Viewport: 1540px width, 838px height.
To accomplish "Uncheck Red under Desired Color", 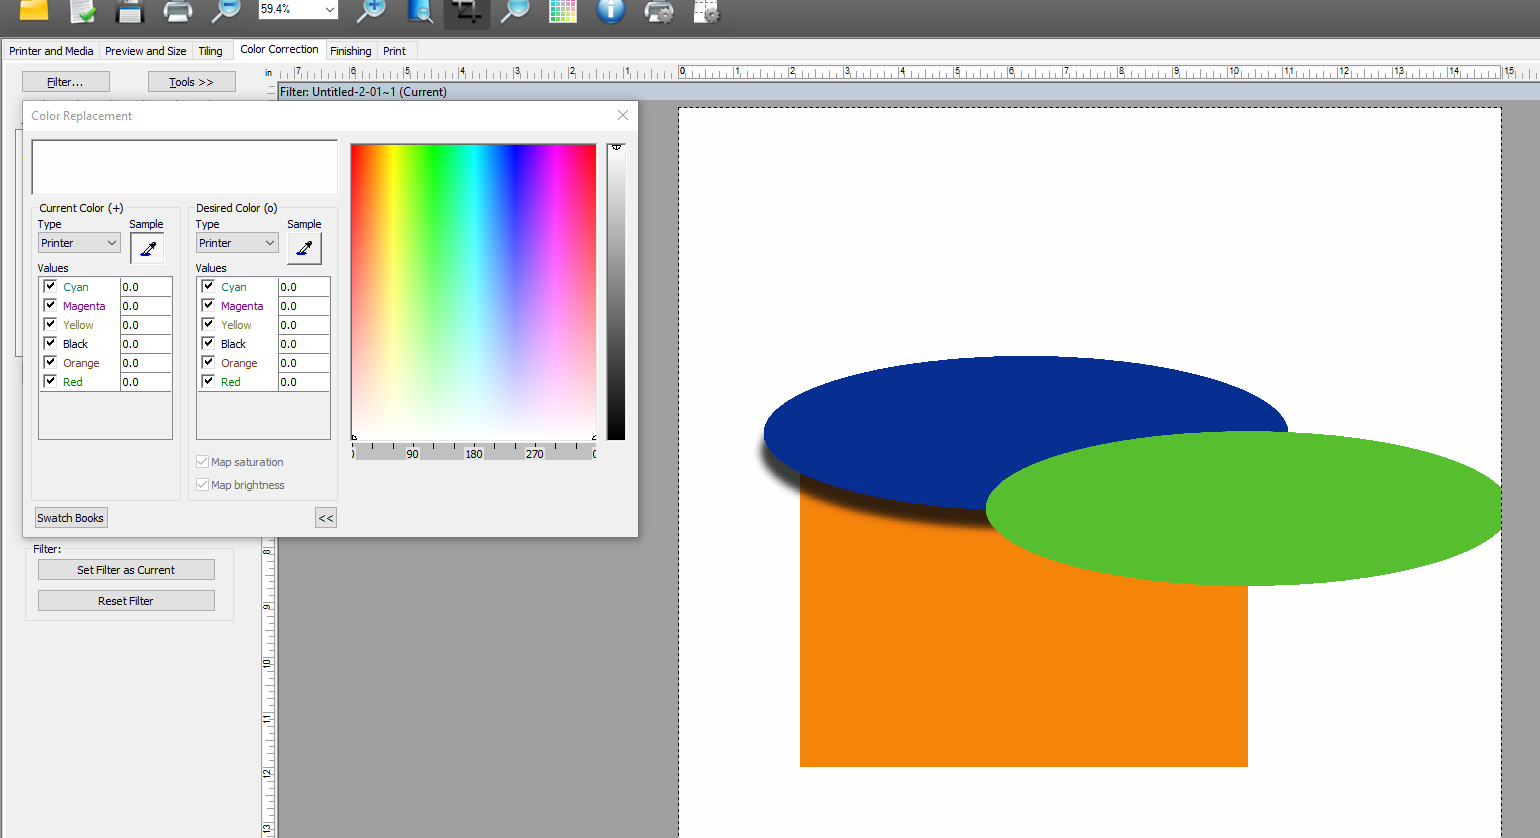I will [x=208, y=381].
